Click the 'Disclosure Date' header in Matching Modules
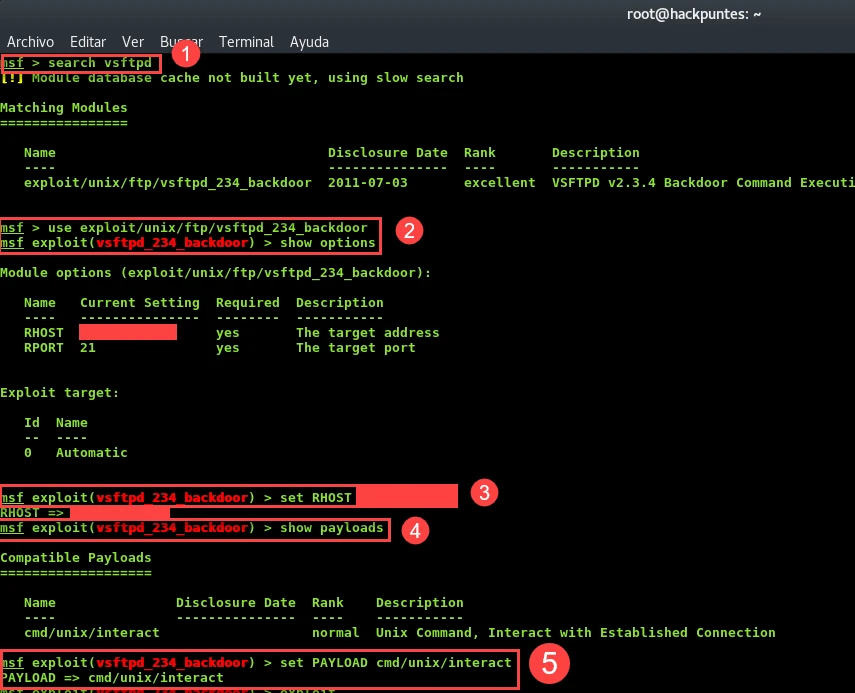The image size is (855, 693). (388, 153)
